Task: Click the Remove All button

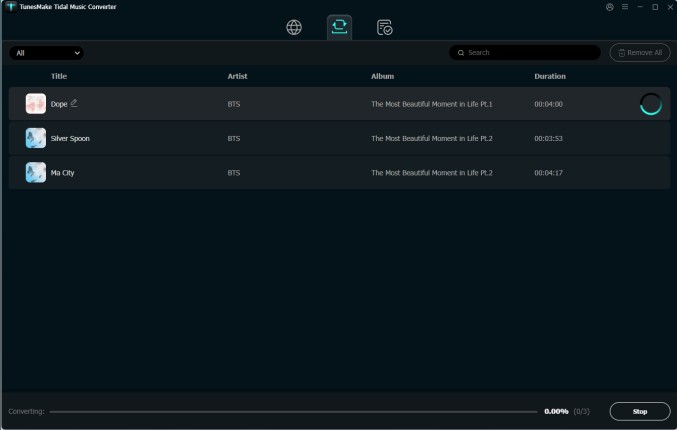Action: (640, 53)
